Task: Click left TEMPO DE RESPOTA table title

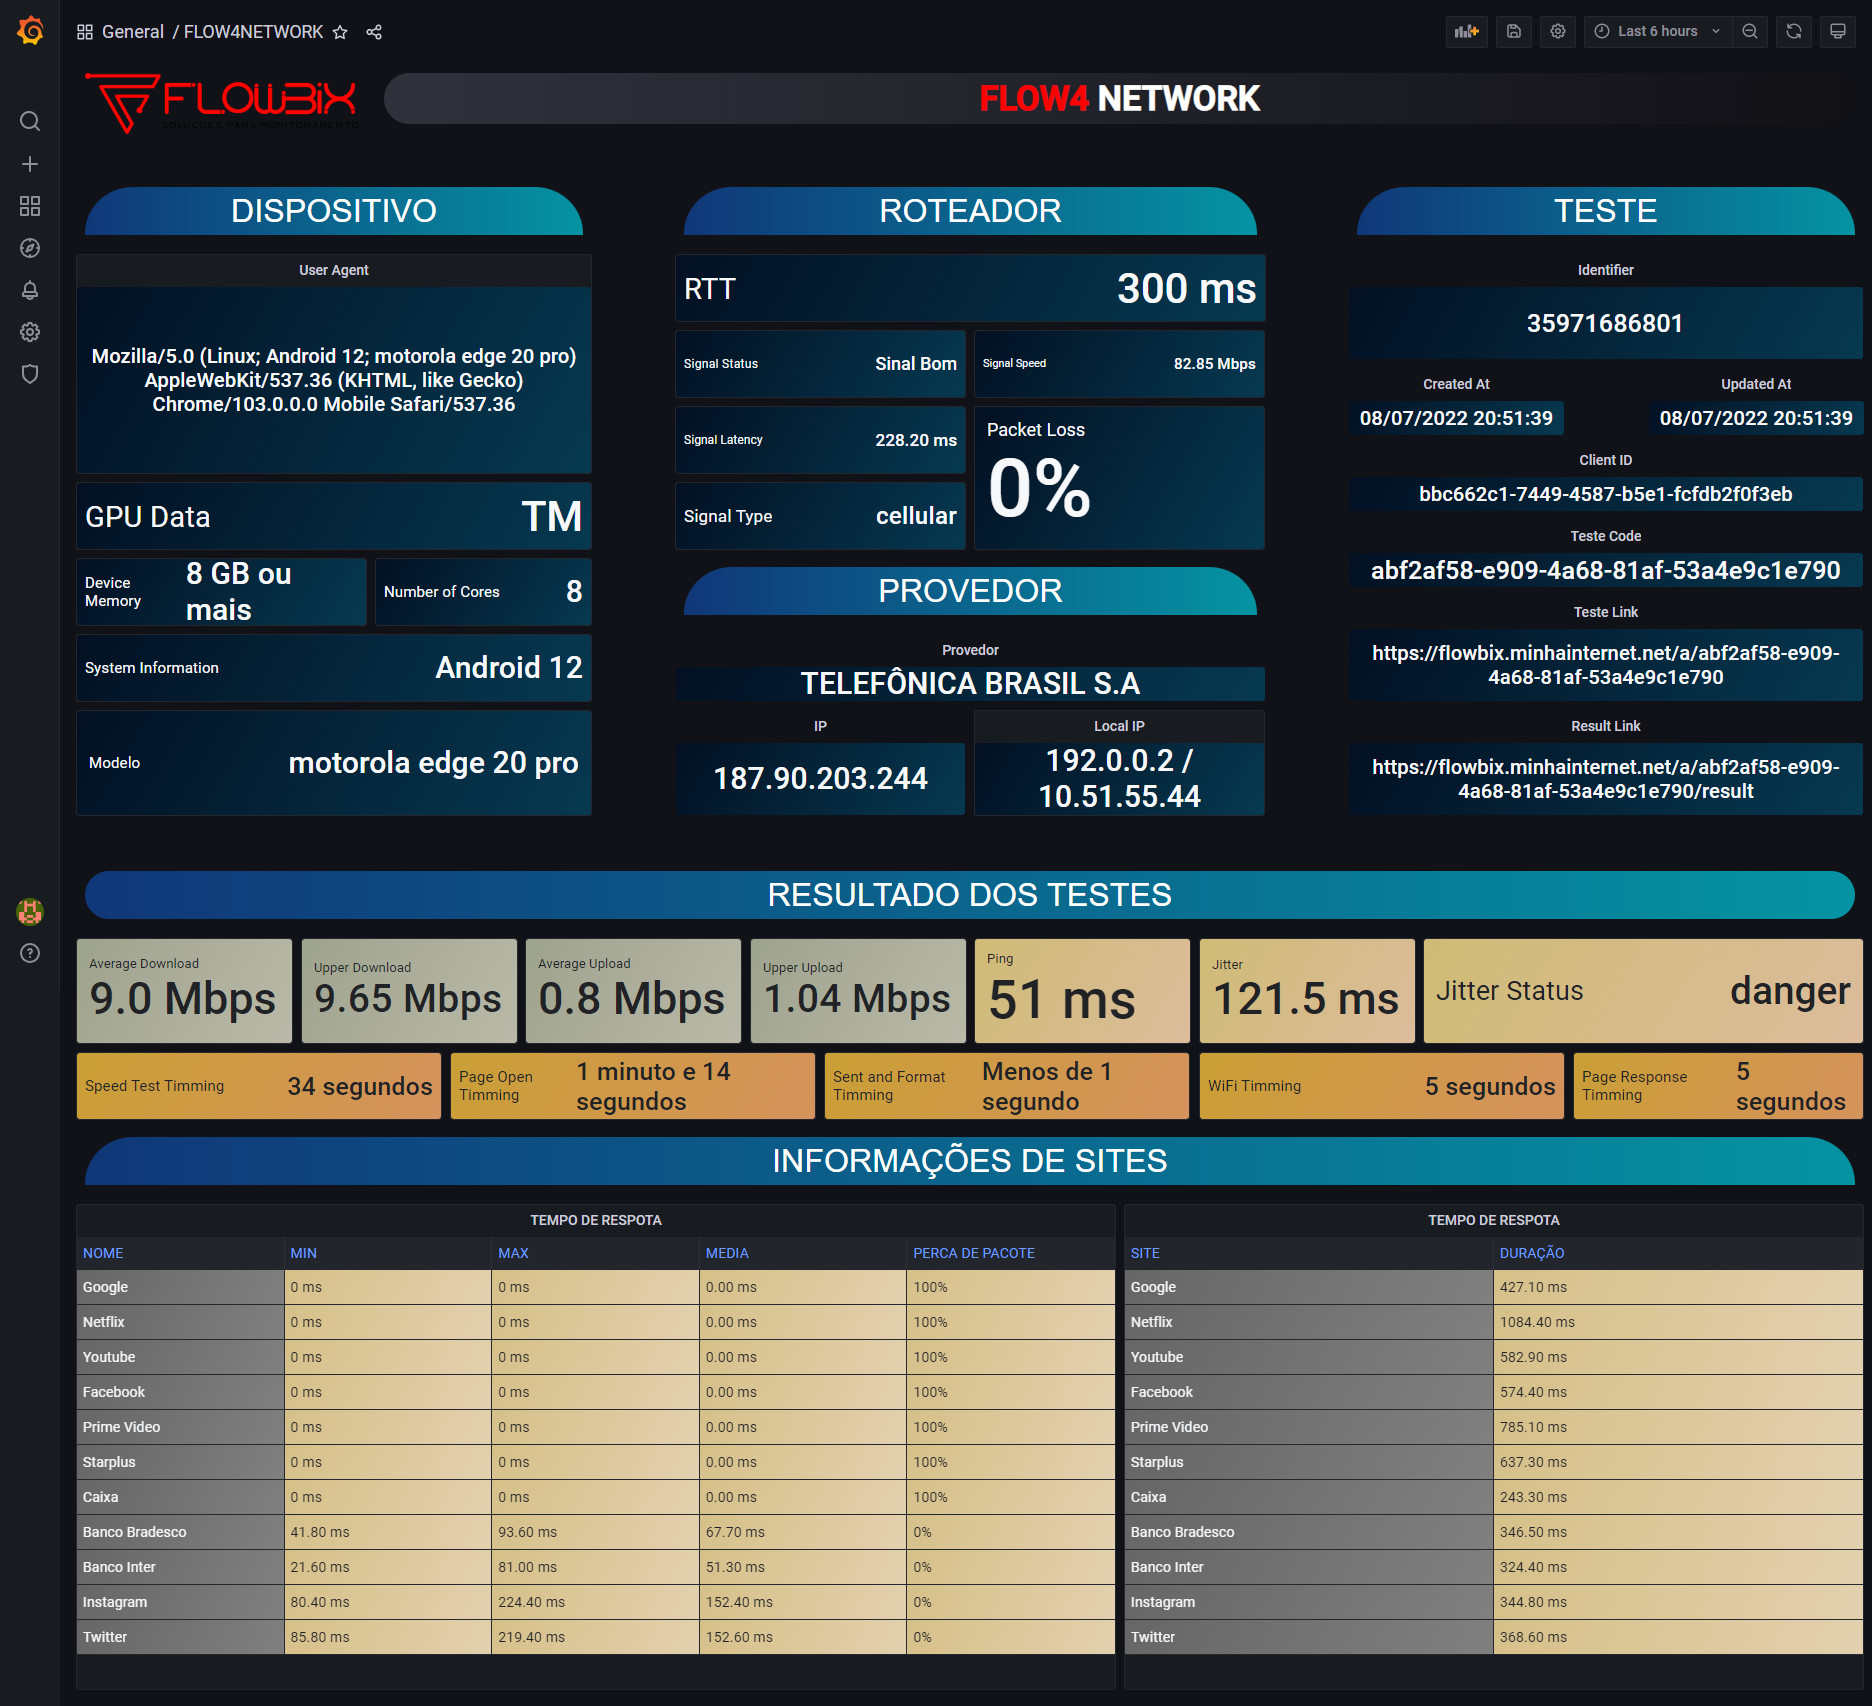Action: (x=596, y=1220)
